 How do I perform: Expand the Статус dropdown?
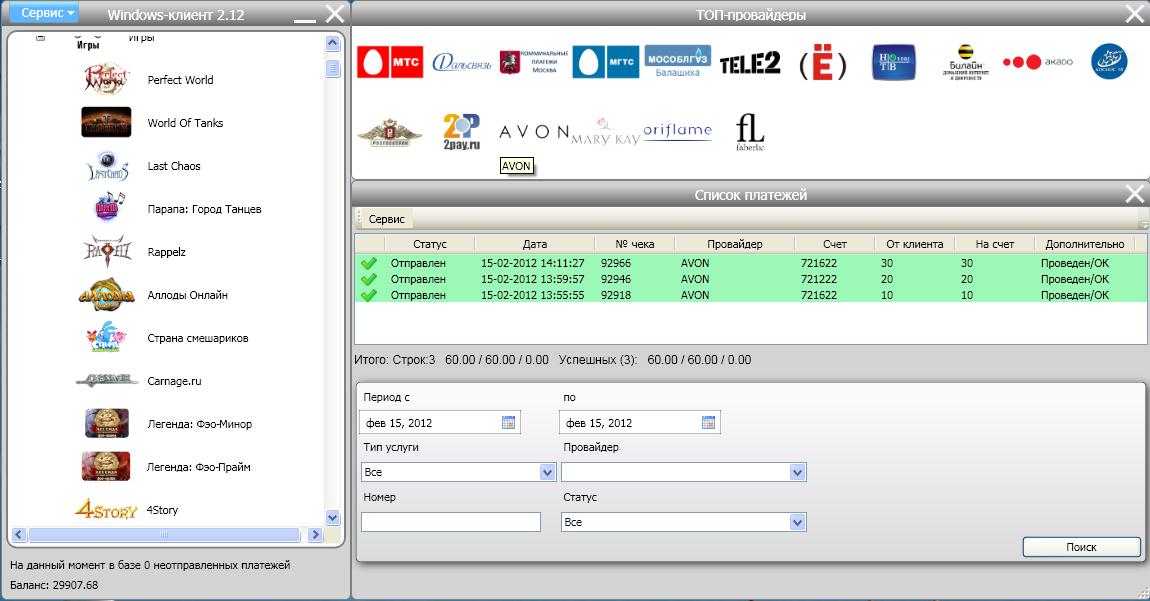(x=798, y=522)
